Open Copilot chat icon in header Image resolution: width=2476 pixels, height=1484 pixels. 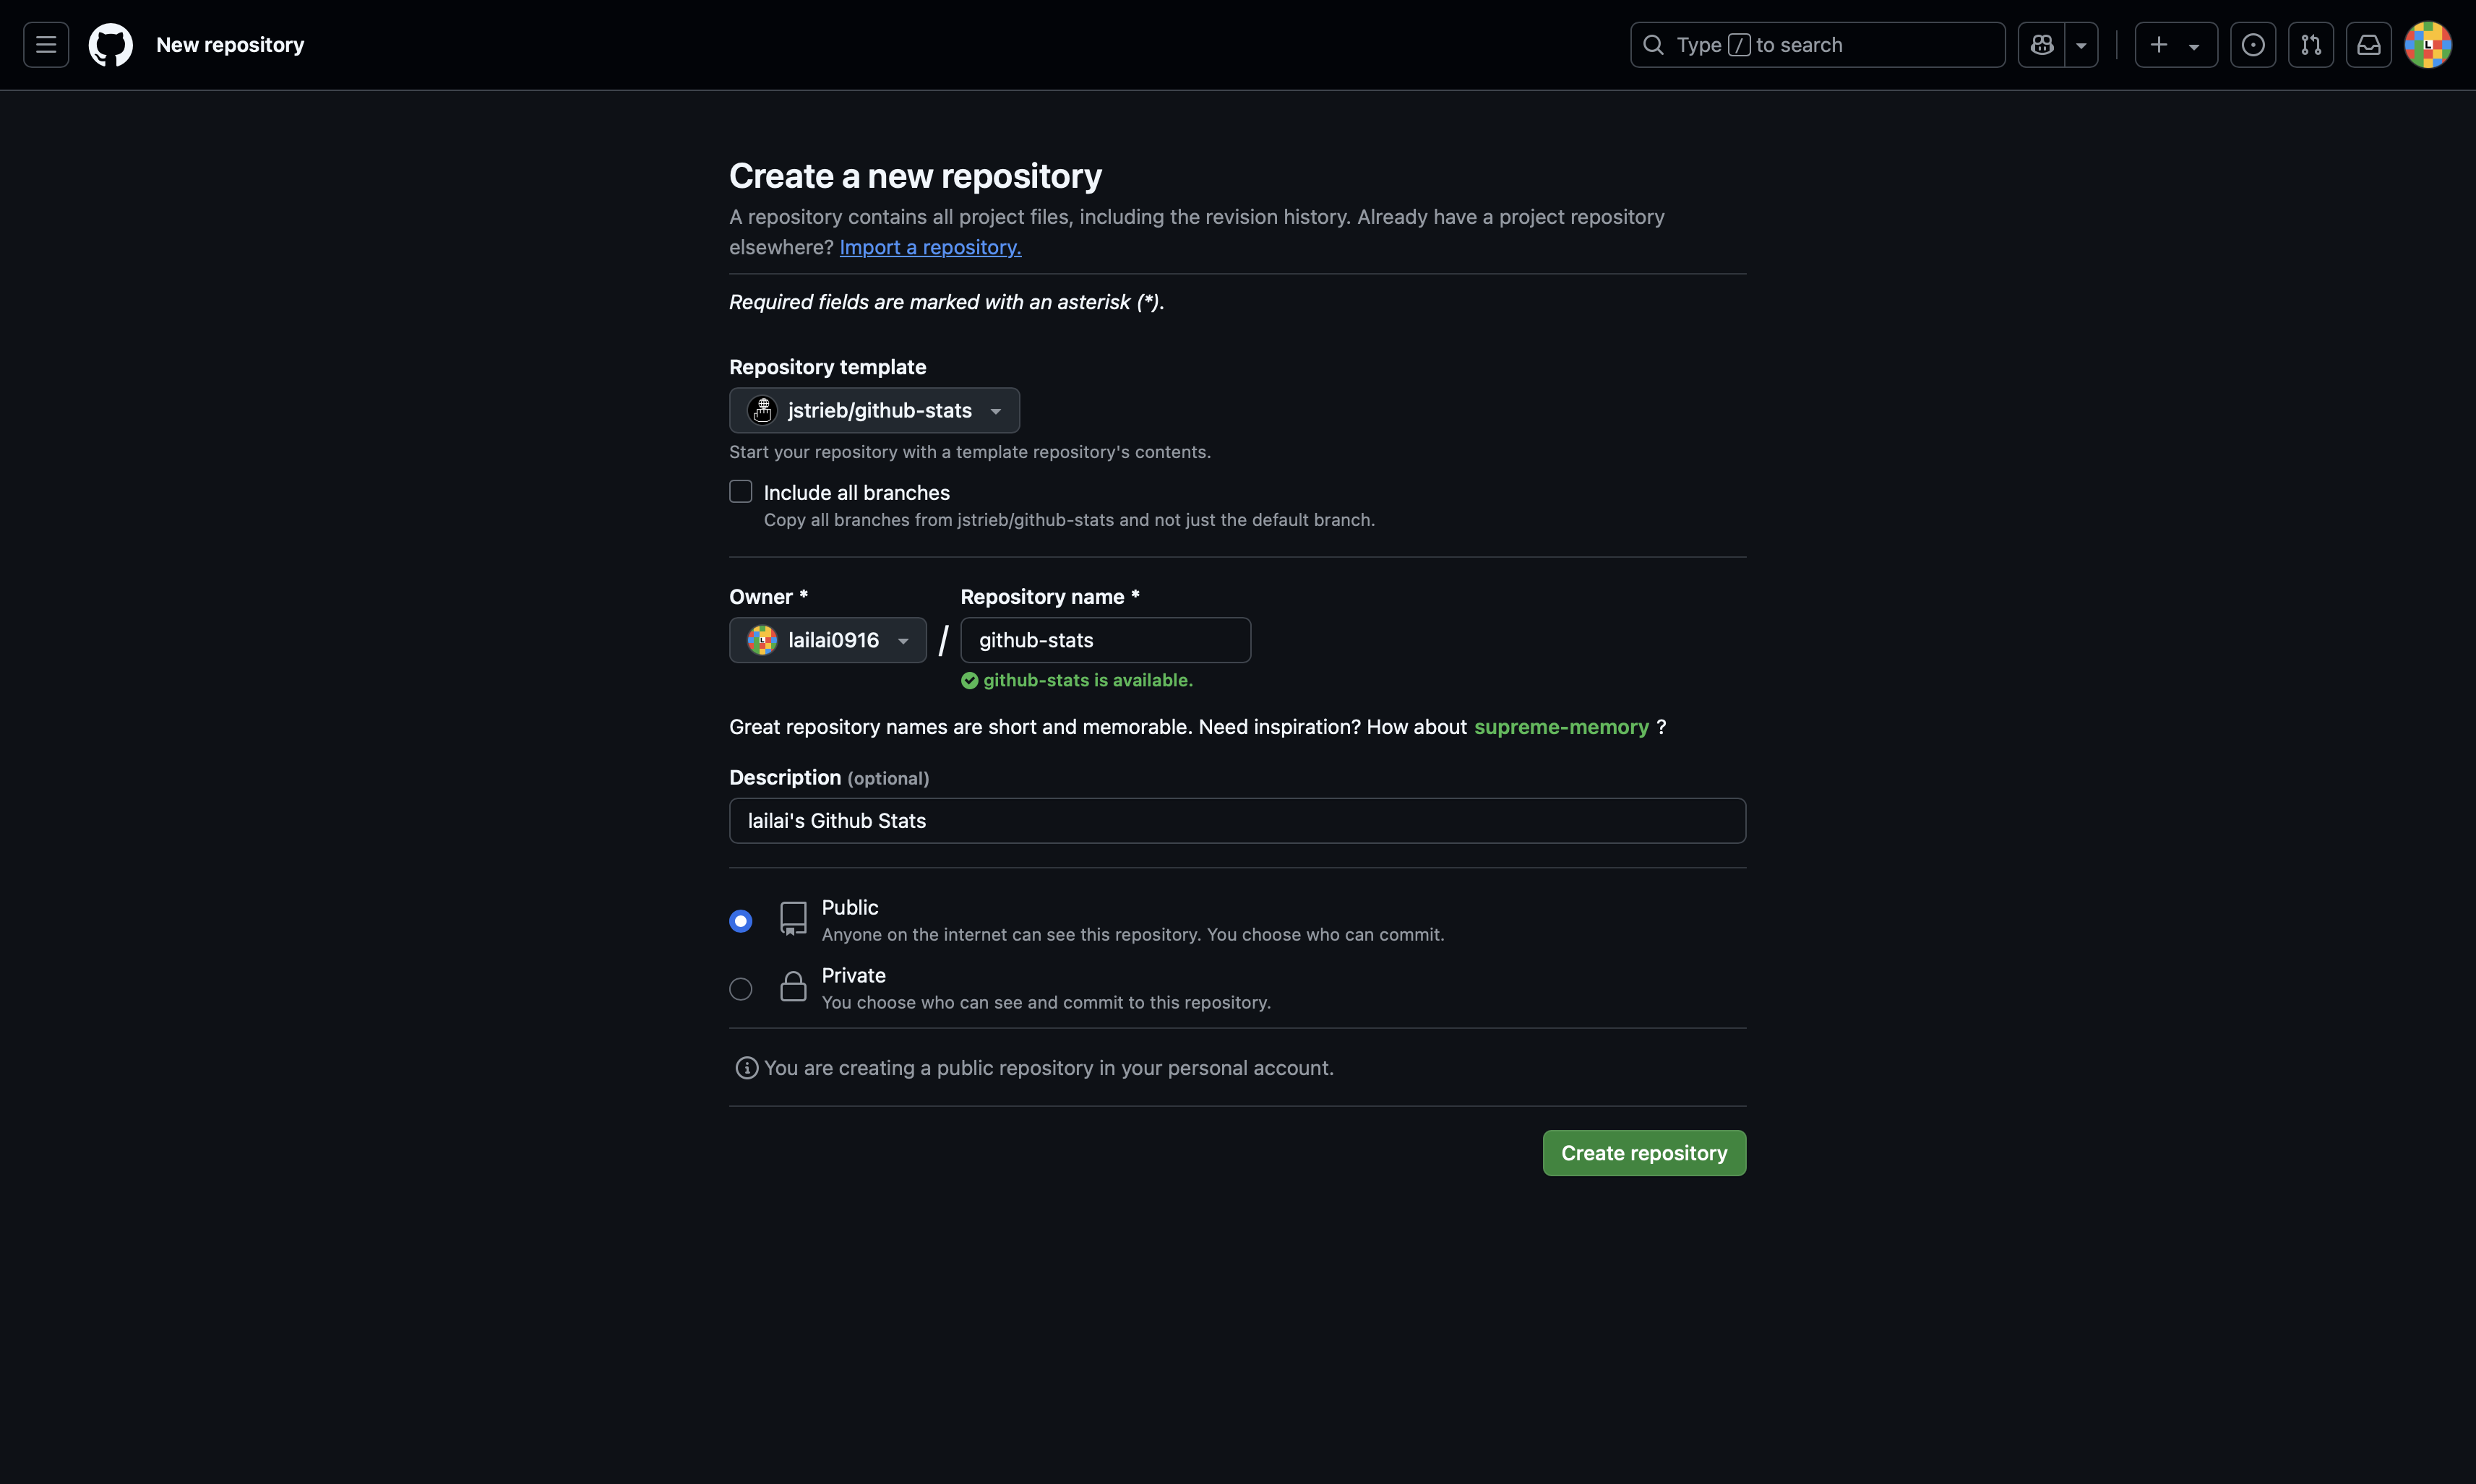tap(2041, 45)
